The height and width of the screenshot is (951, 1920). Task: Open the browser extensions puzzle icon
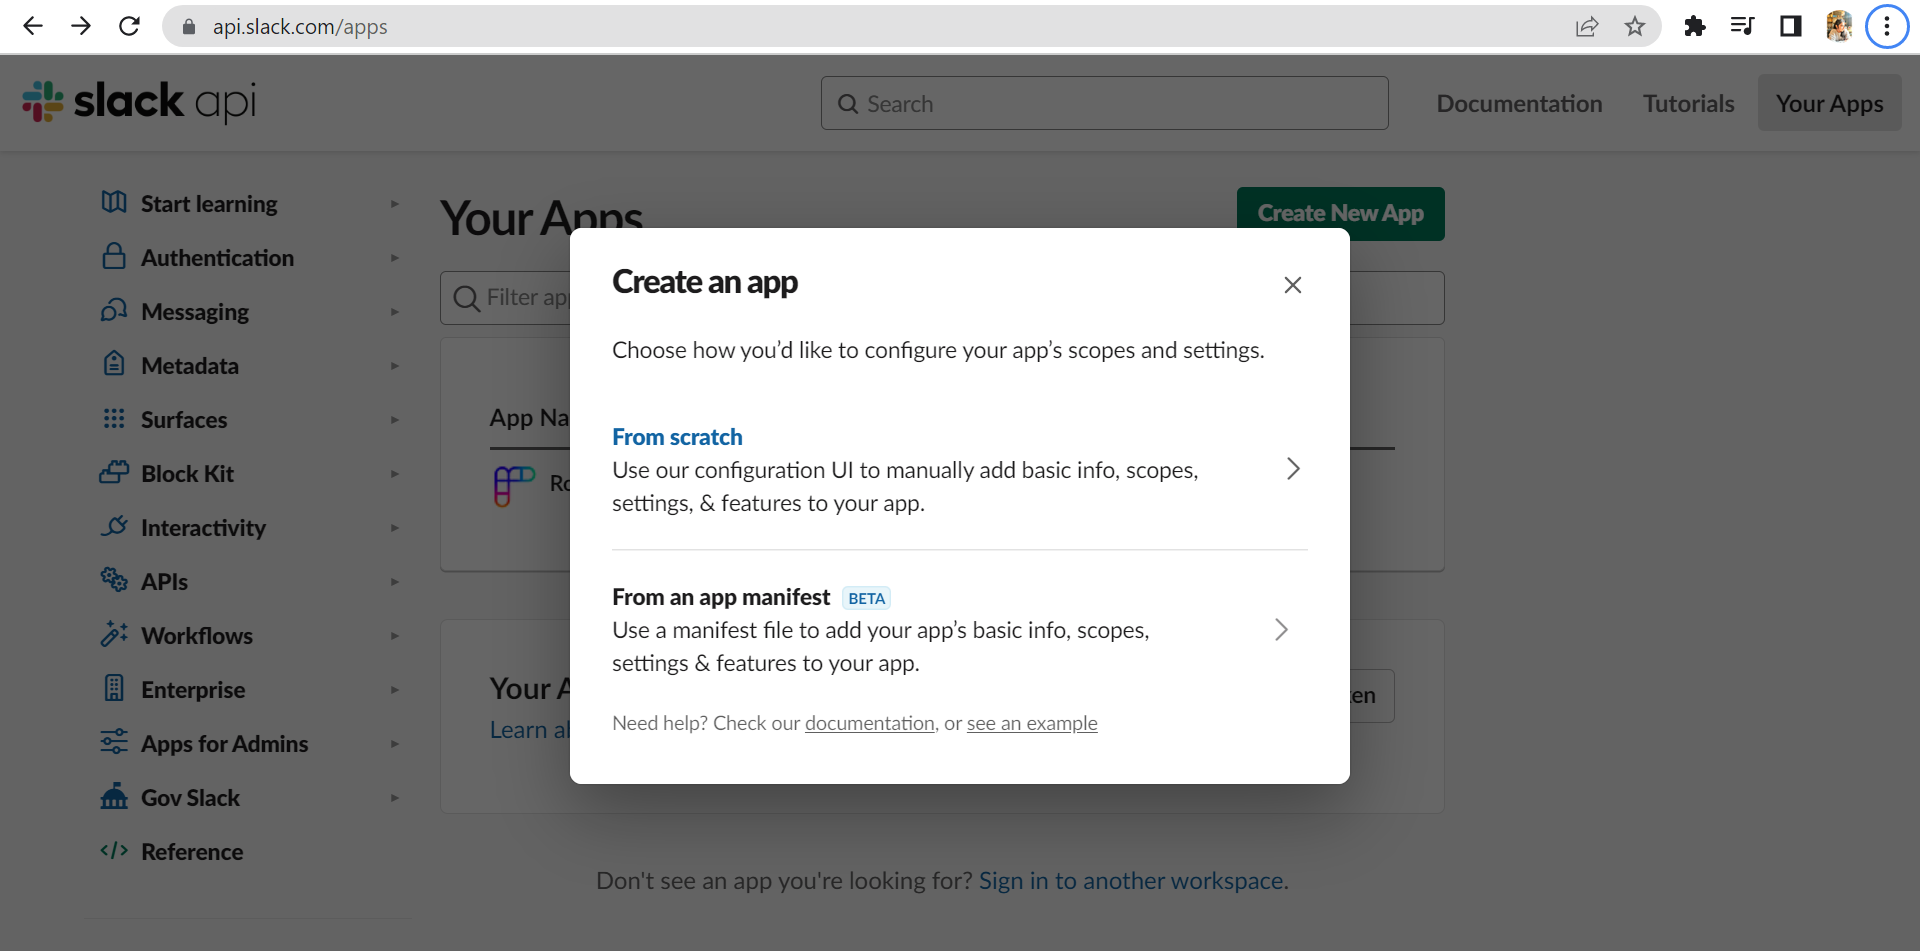1694,27
